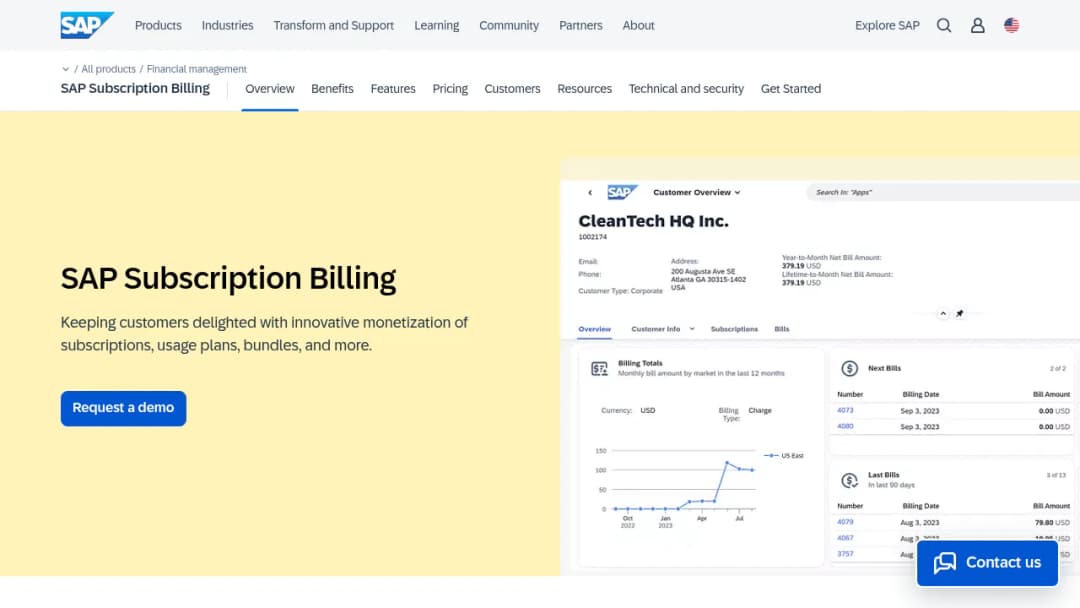Open bill number 4080
This screenshot has width=1080, height=608.
click(x=845, y=426)
